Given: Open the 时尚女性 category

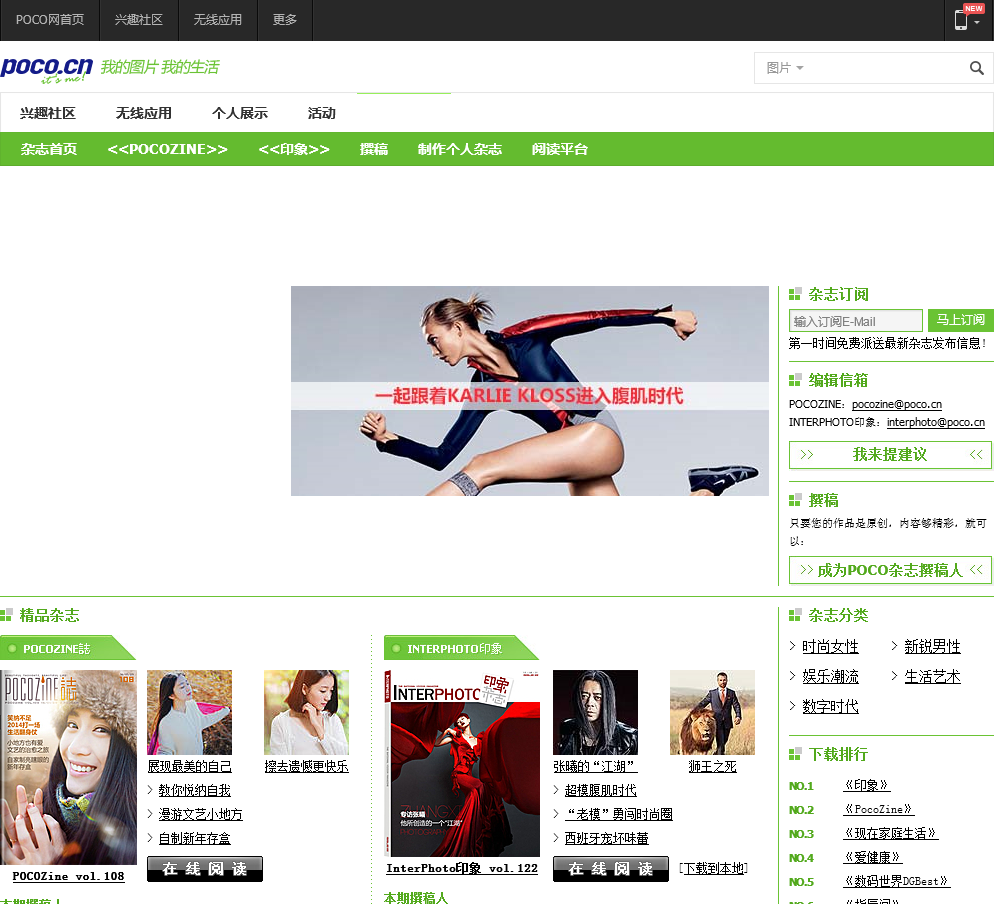Looking at the screenshot, I should click(x=830, y=646).
